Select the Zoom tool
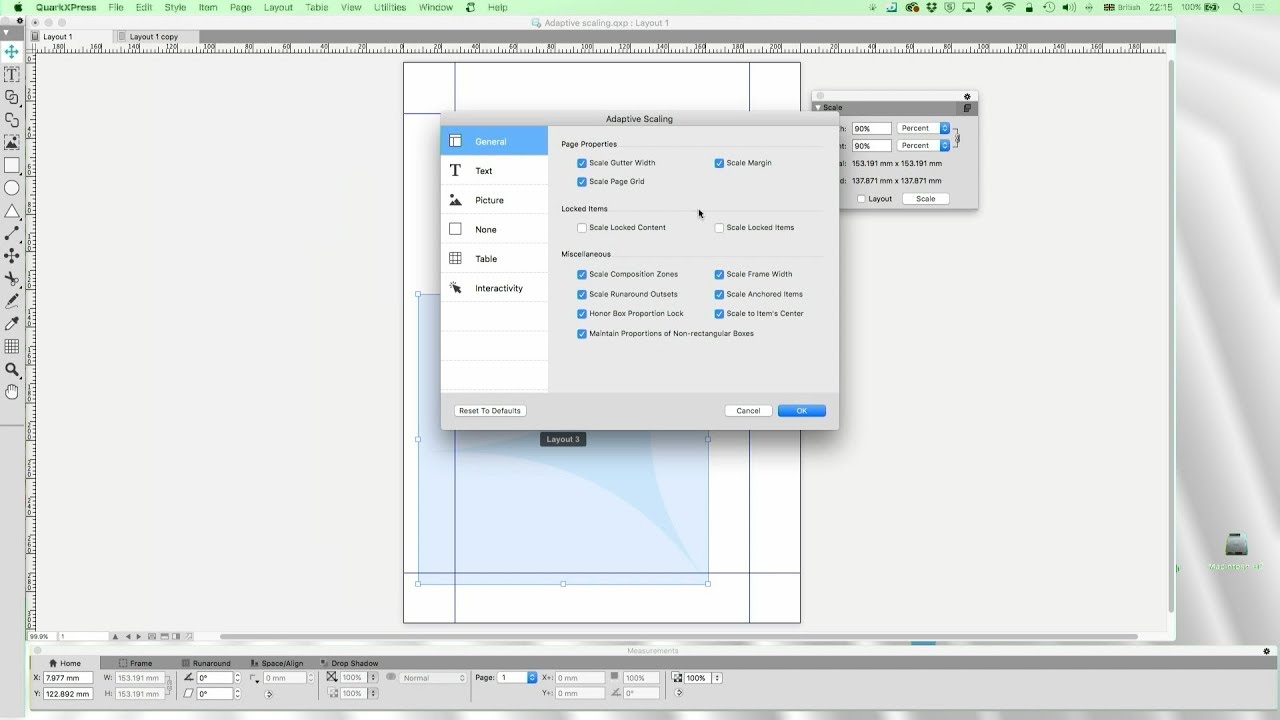This screenshot has height=720, width=1280. pyautogui.click(x=12, y=370)
